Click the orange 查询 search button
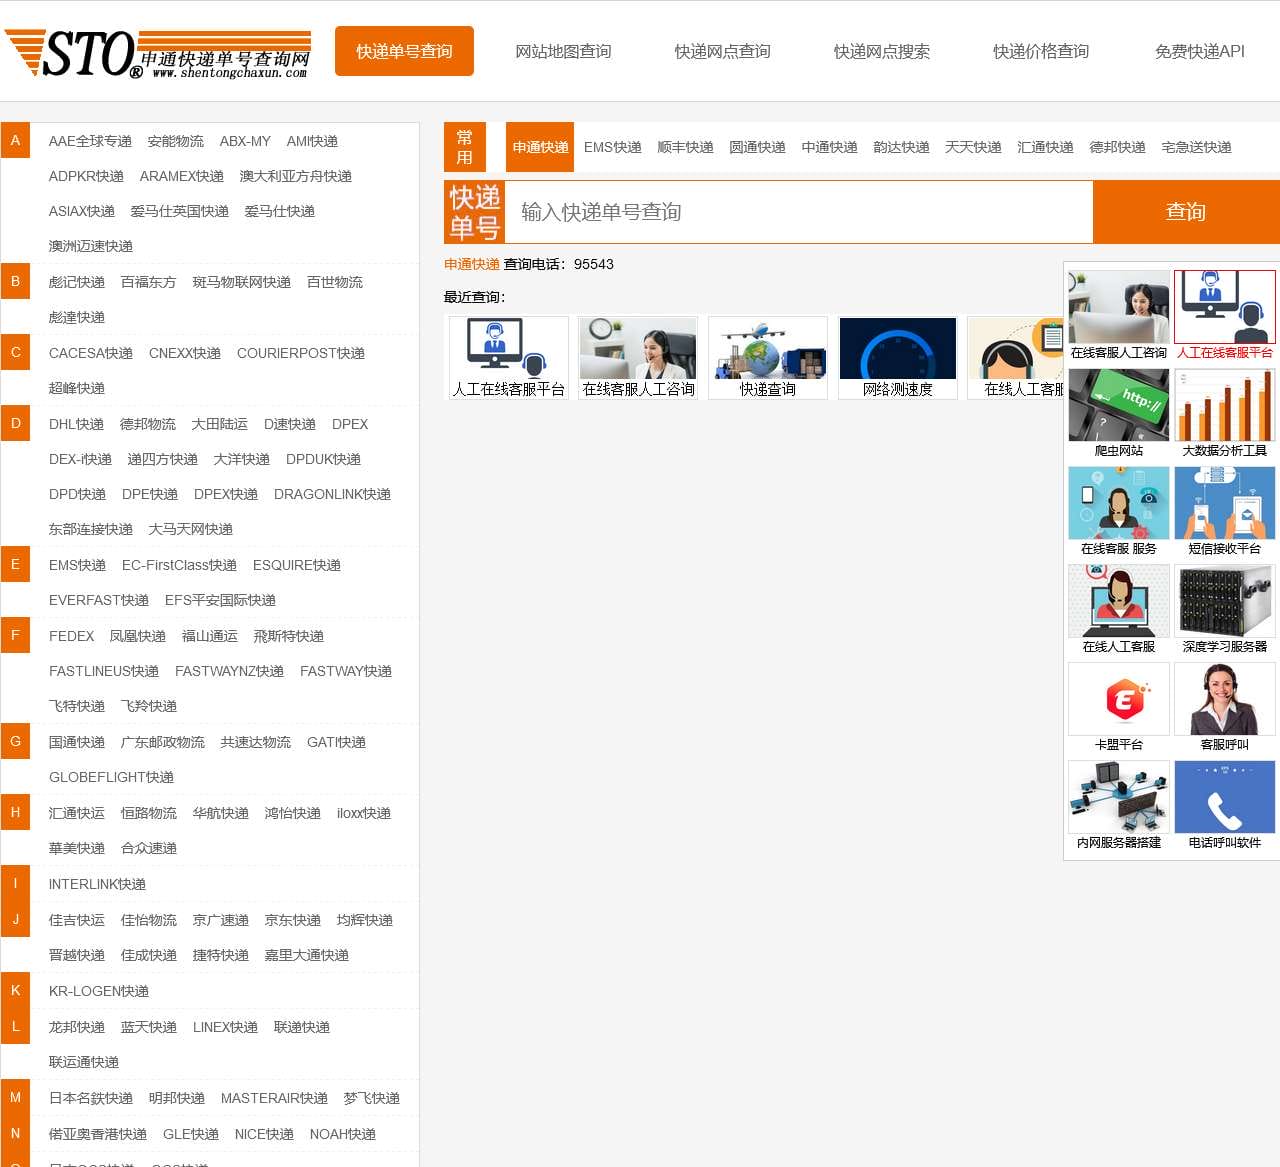The image size is (1280, 1167). click(1186, 212)
